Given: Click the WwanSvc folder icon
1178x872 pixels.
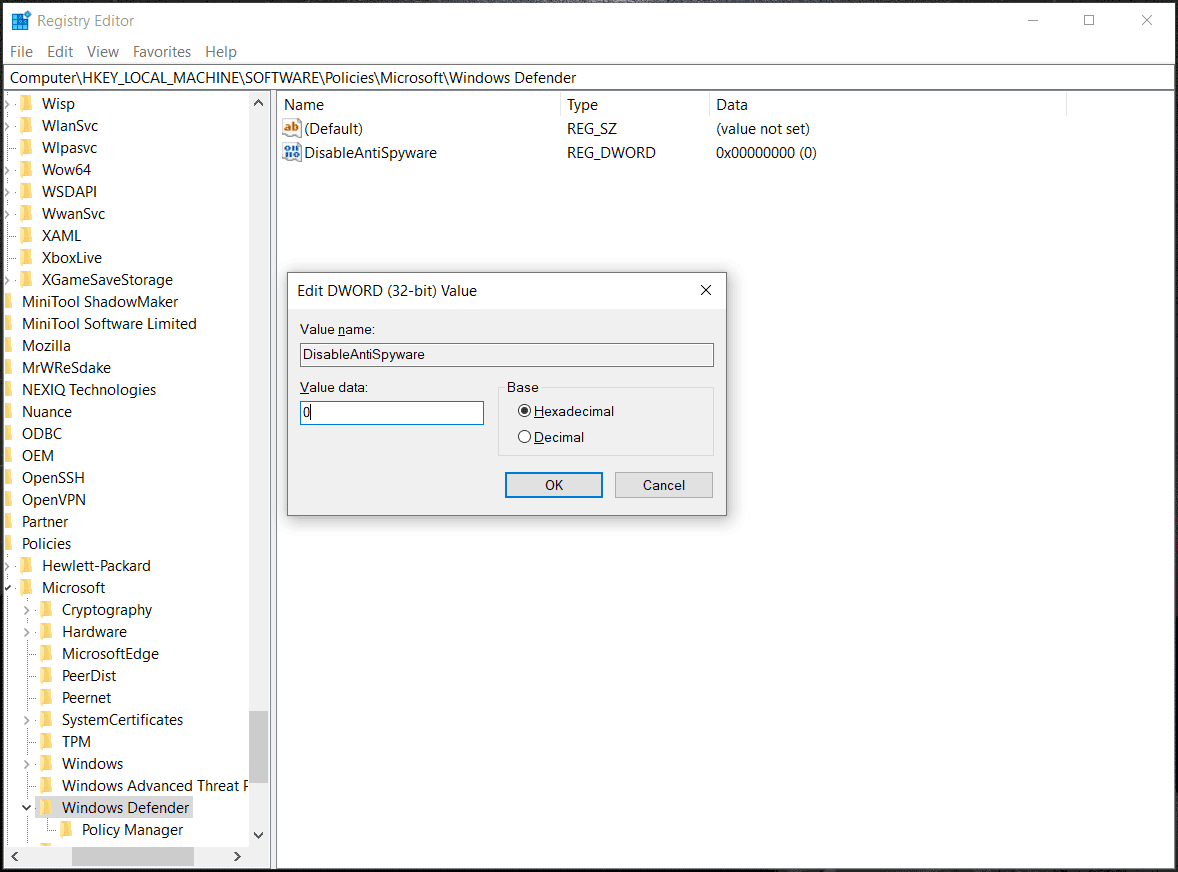Looking at the screenshot, I should 27,213.
